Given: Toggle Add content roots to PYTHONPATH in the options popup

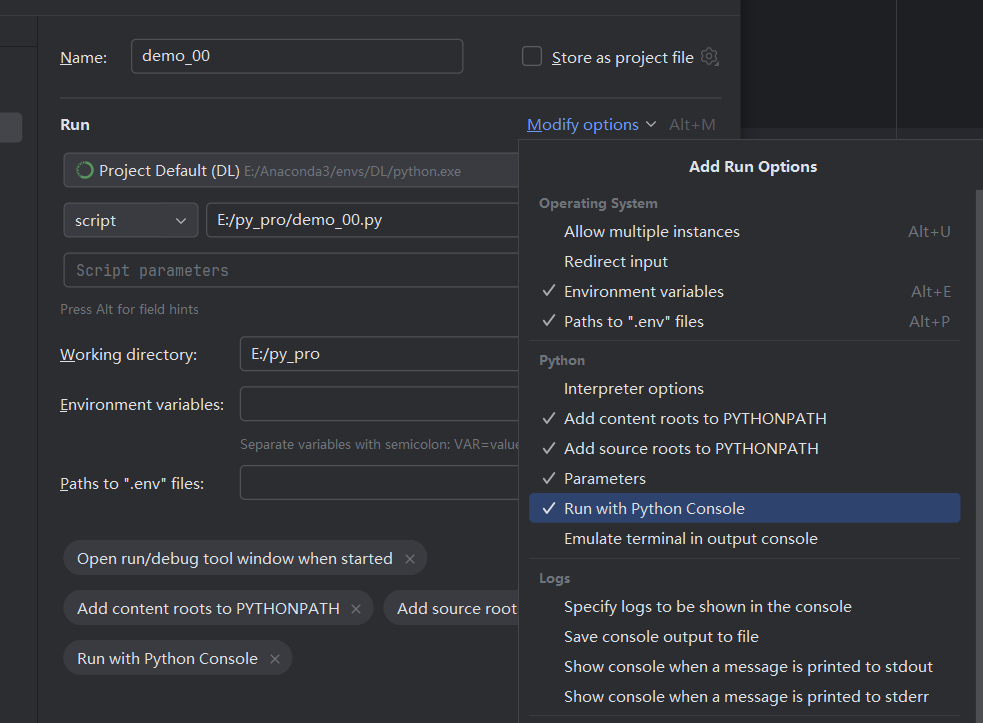Looking at the screenshot, I should coord(745,419).
